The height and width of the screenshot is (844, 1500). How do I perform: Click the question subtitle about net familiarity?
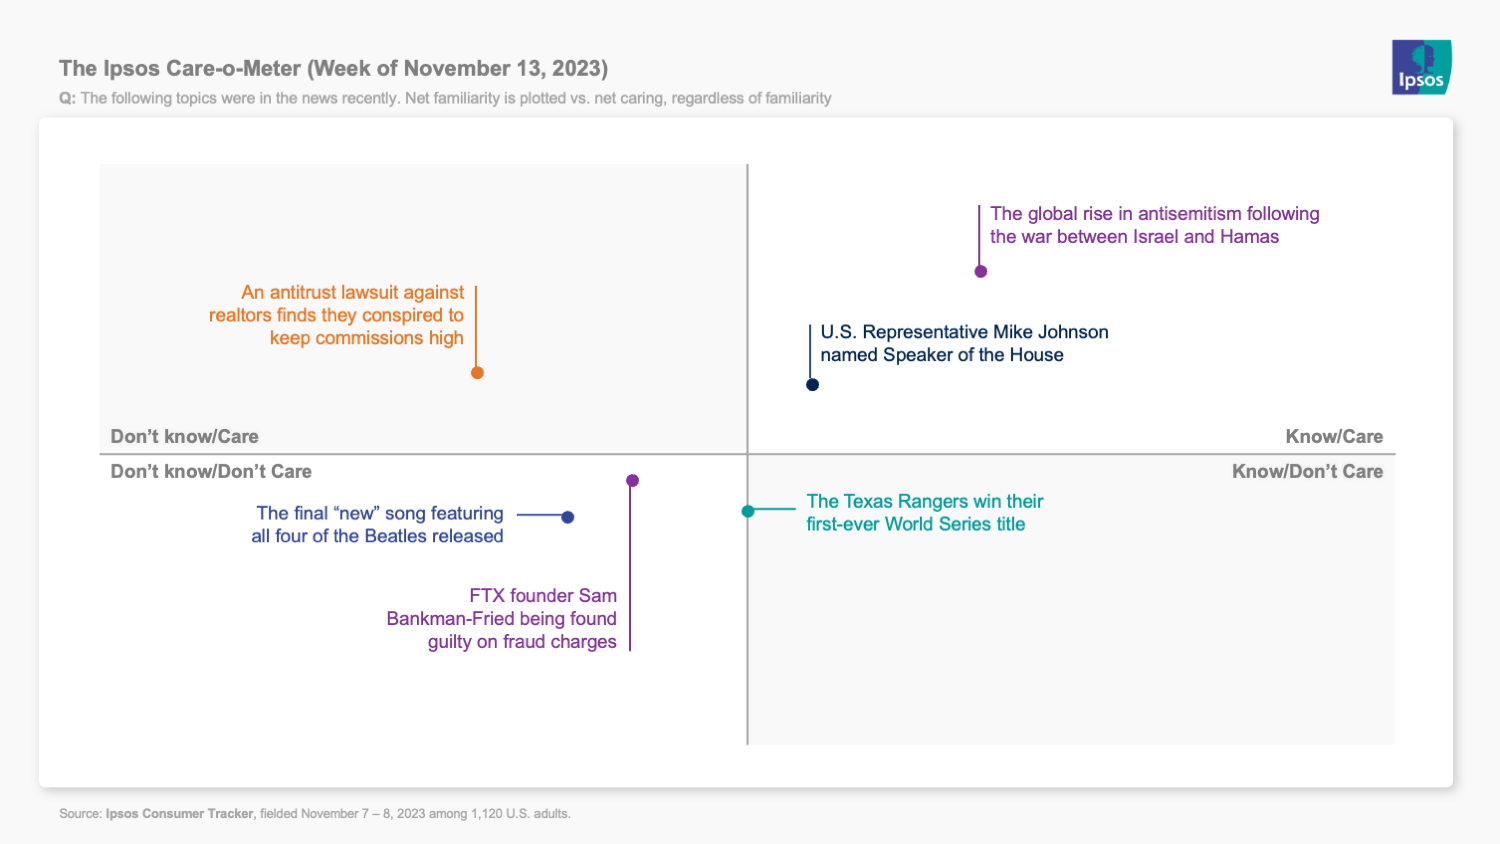[445, 98]
